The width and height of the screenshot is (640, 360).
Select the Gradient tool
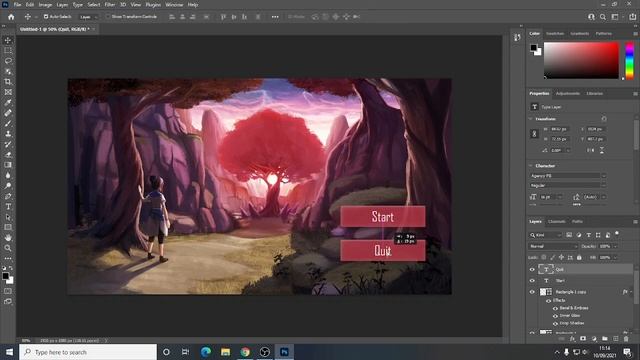tap(8, 165)
